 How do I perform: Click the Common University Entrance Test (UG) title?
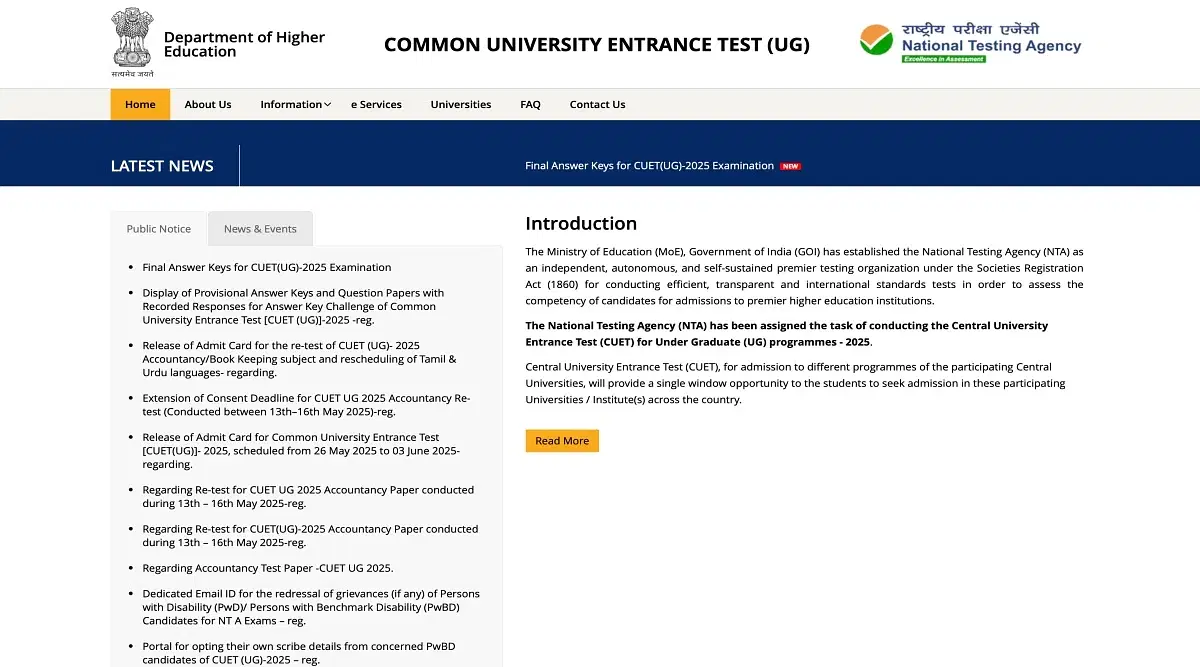coord(597,45)
